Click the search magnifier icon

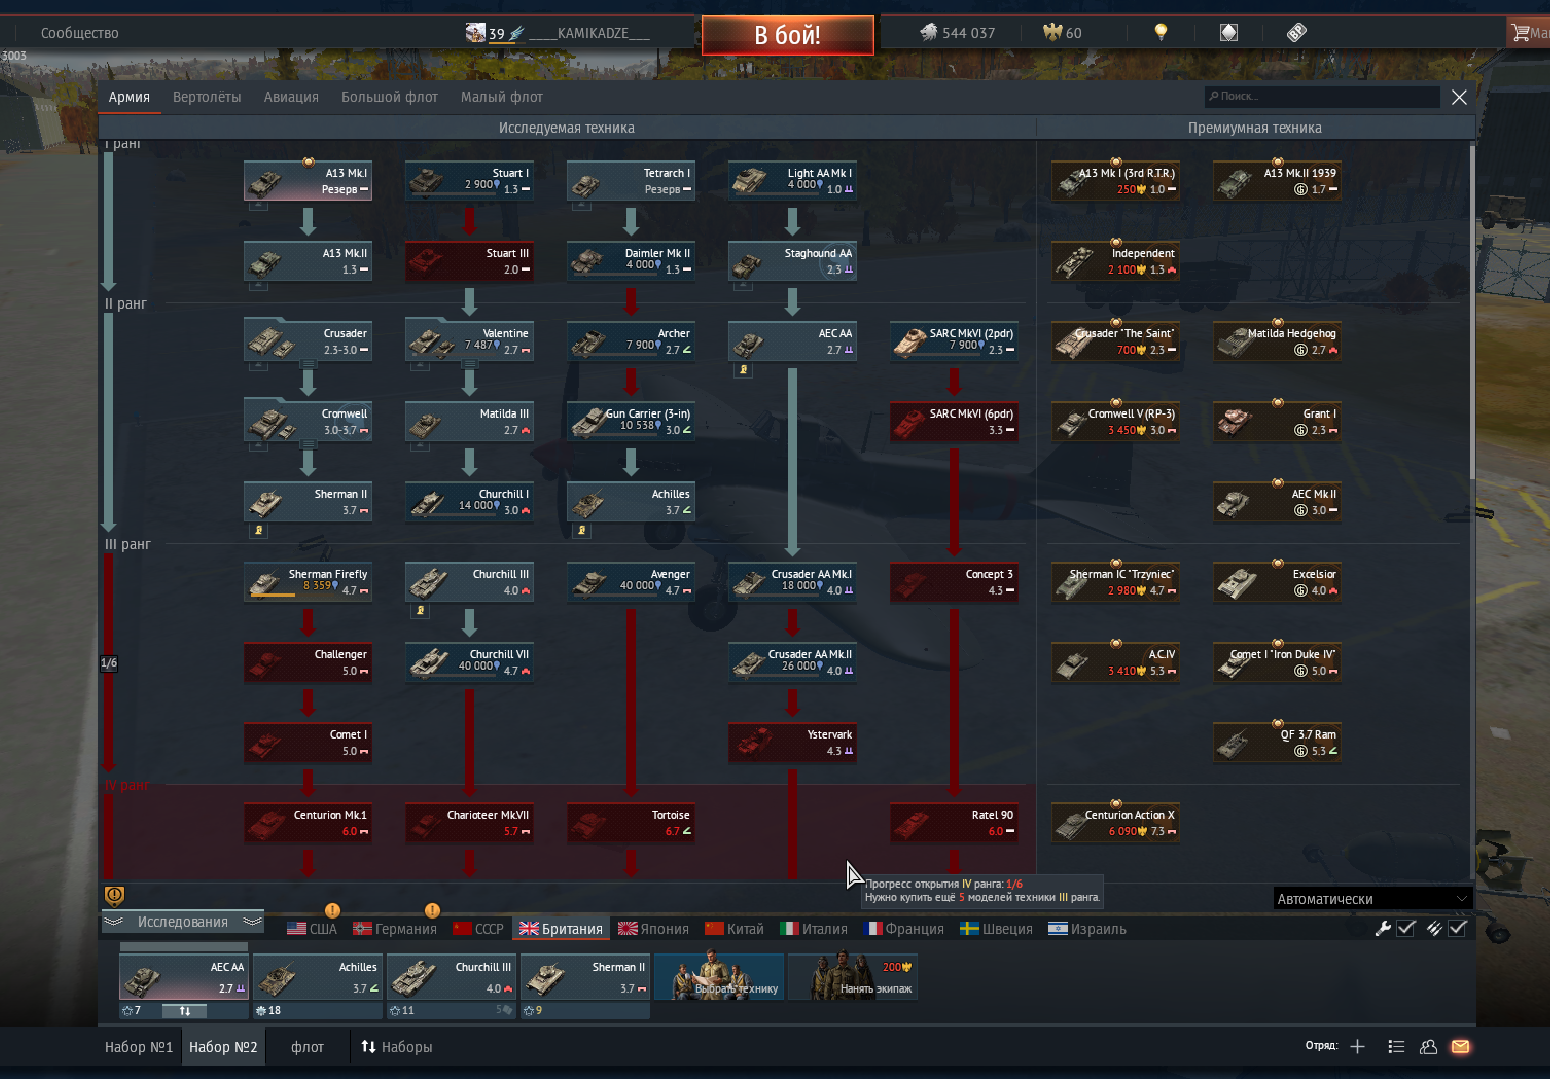(x=1214, y=96)
